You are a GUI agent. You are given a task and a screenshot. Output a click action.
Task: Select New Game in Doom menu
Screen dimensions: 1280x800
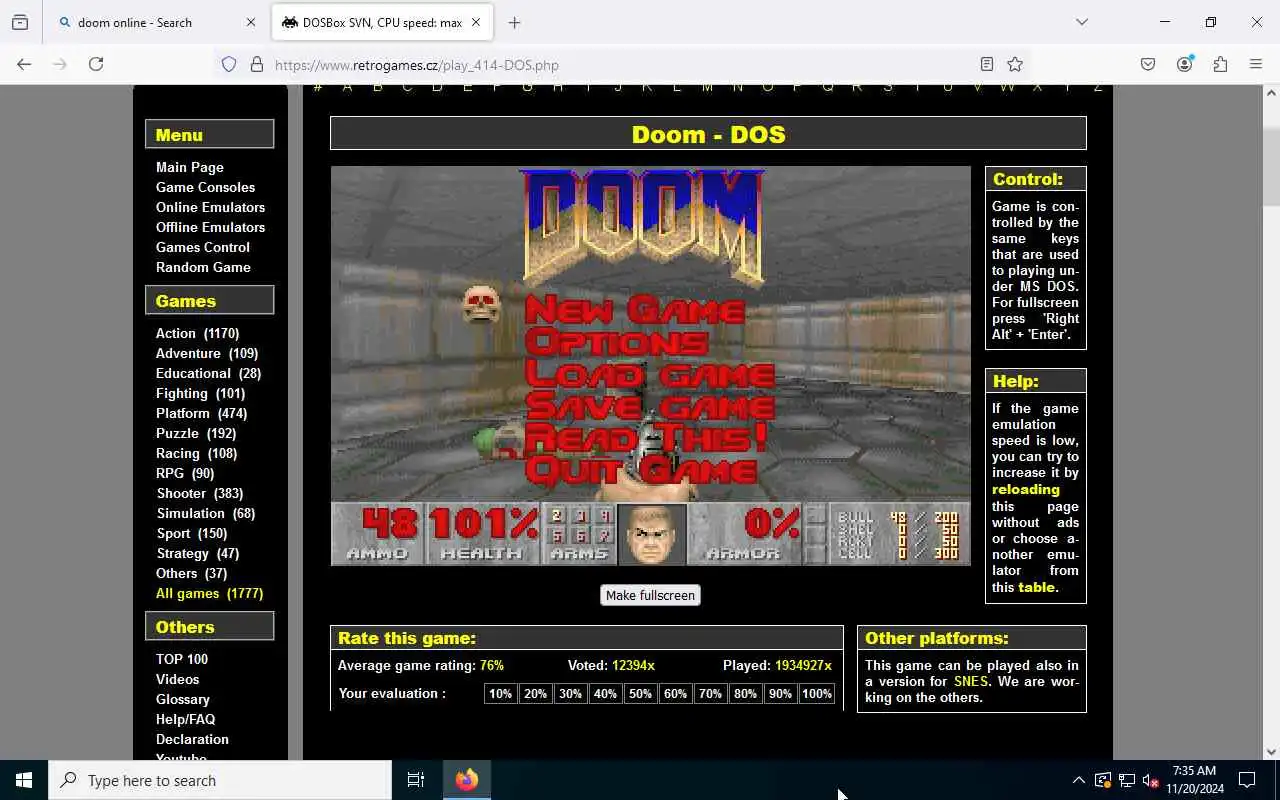click(x=634, y=310)
